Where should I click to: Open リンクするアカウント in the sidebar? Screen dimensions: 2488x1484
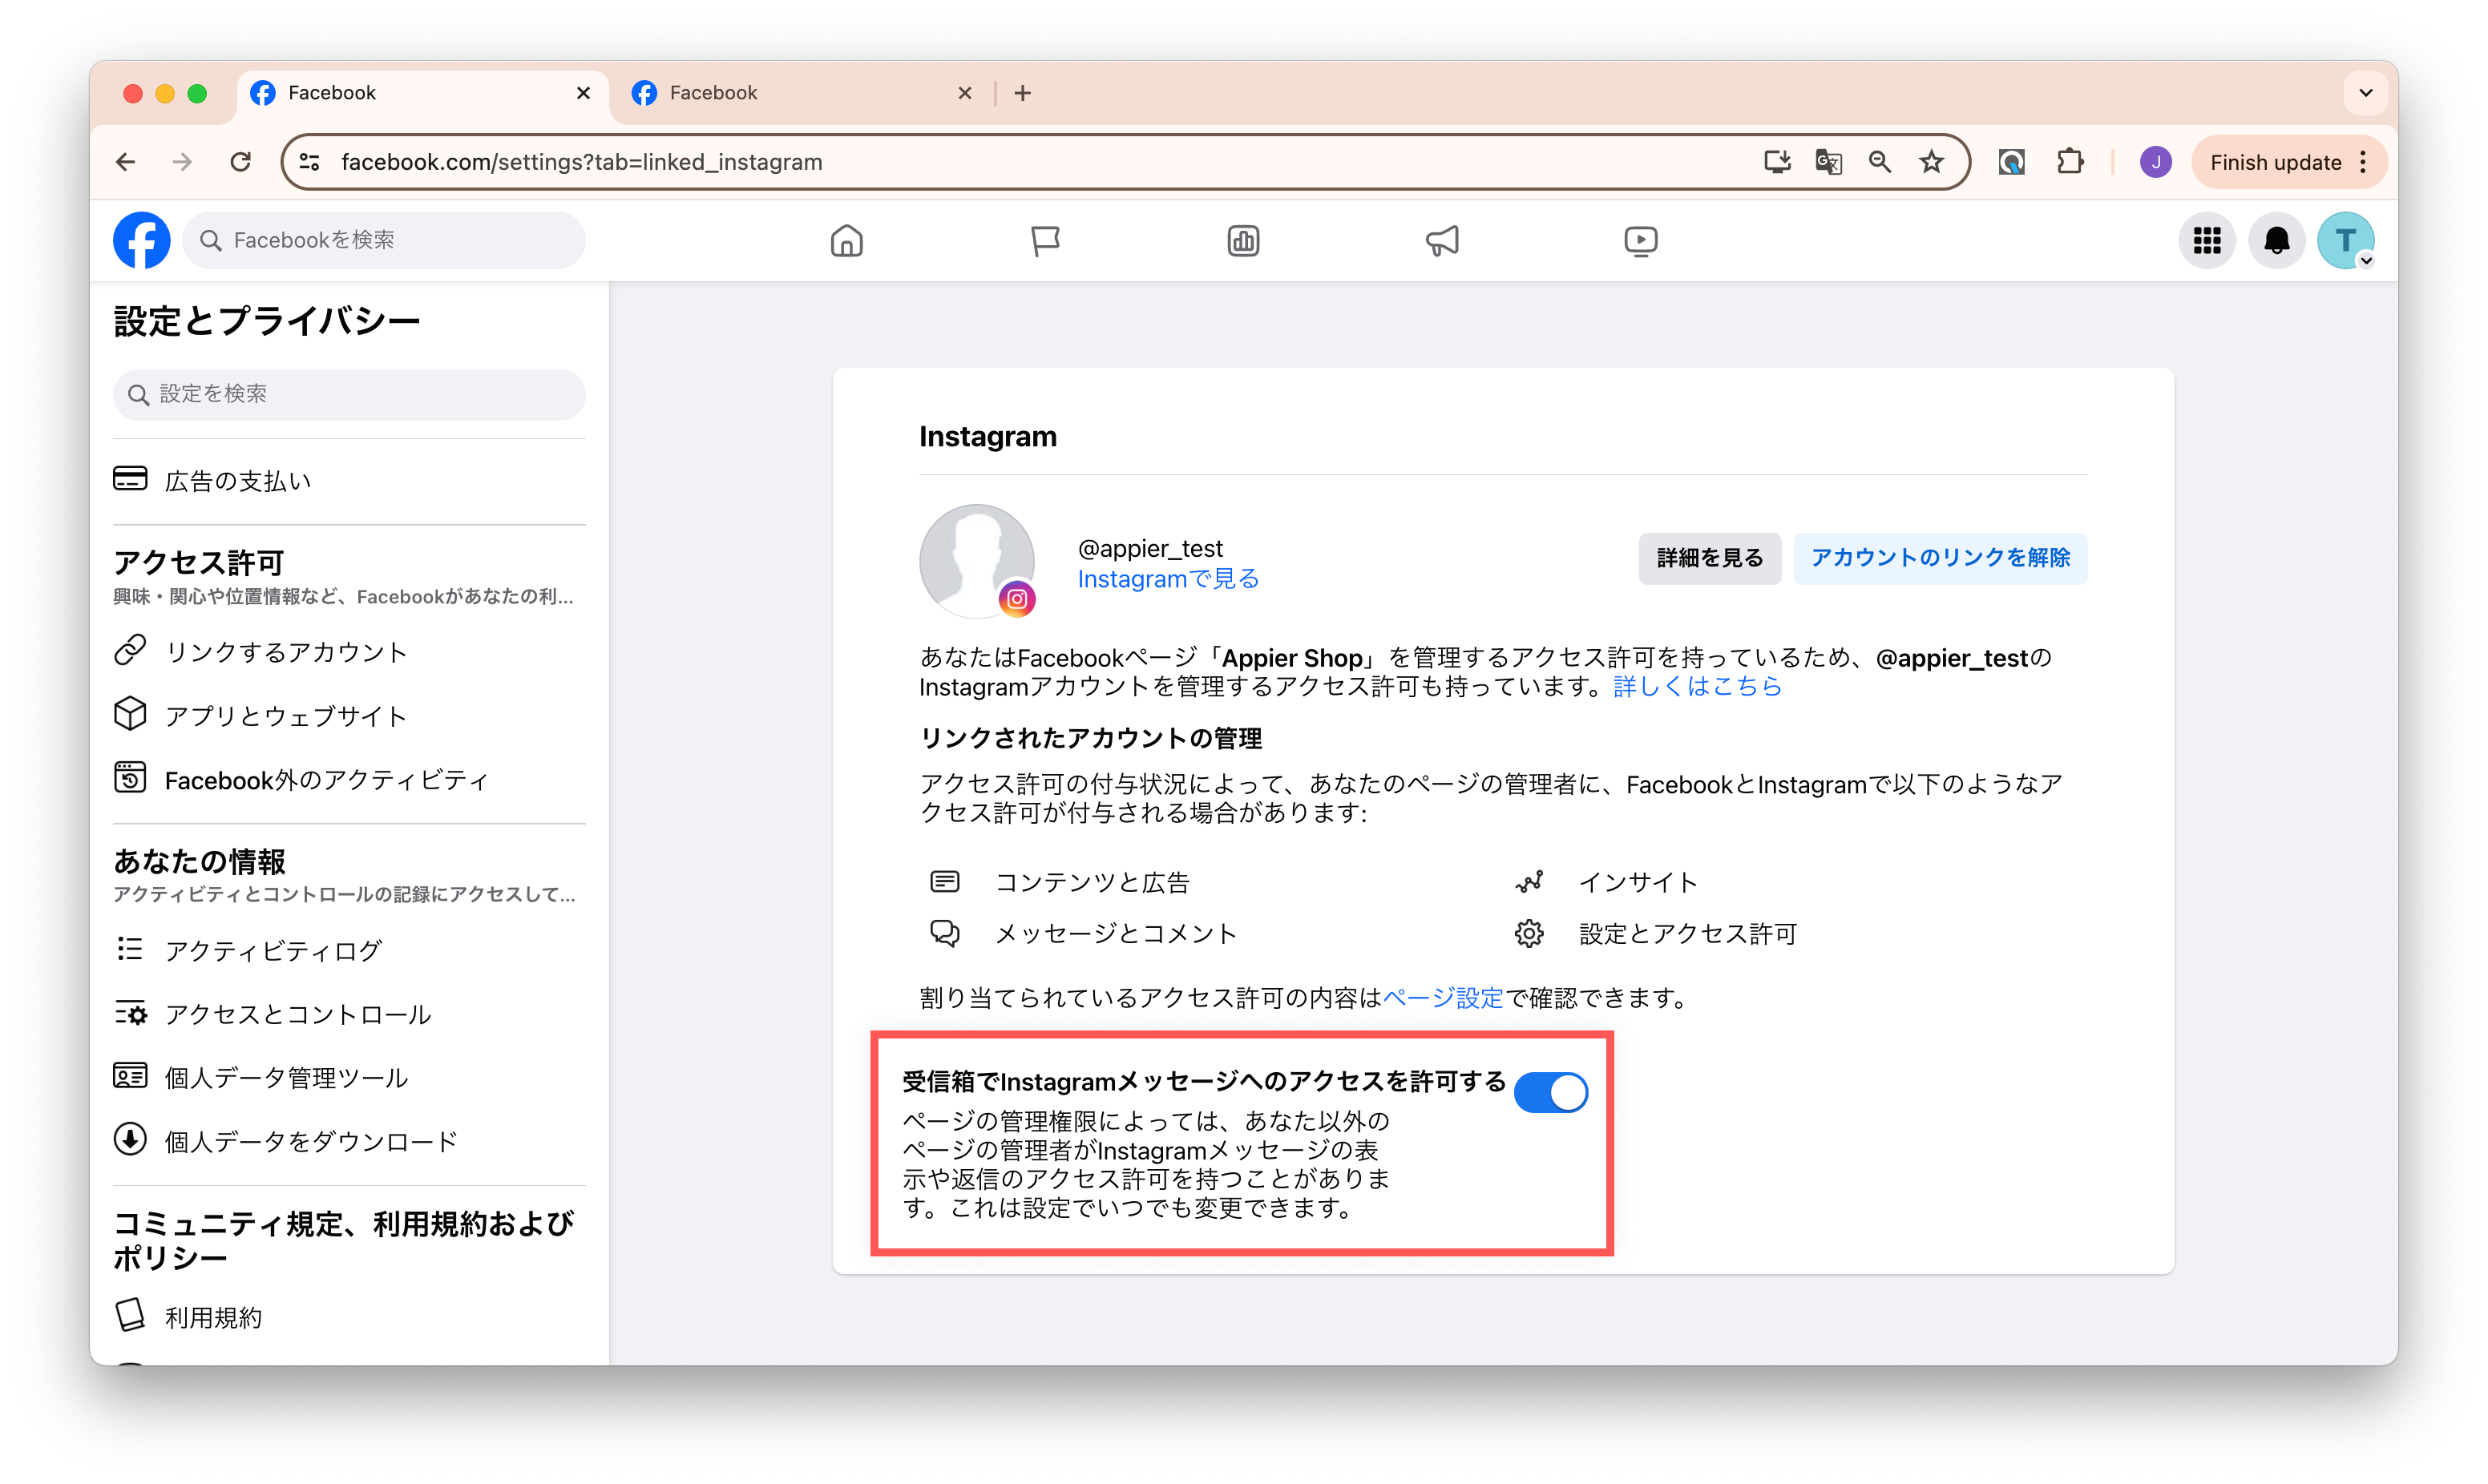click(x=349, y=652)
